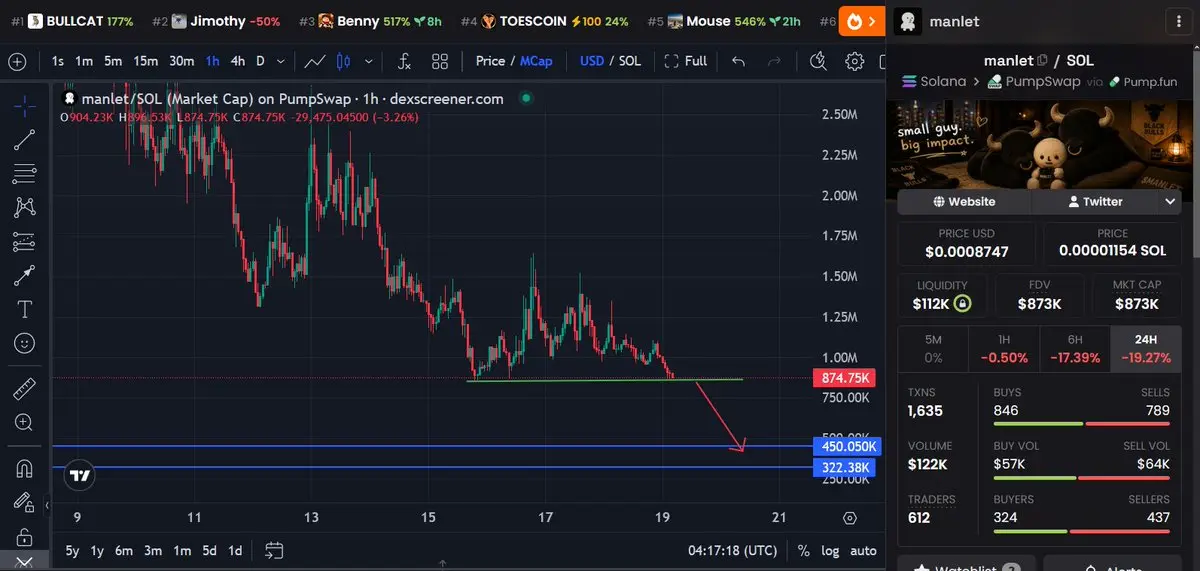This screenshot has height=571, width=1200.
Task: Open the indicators fx menu
Action: (x=404, y=61)
